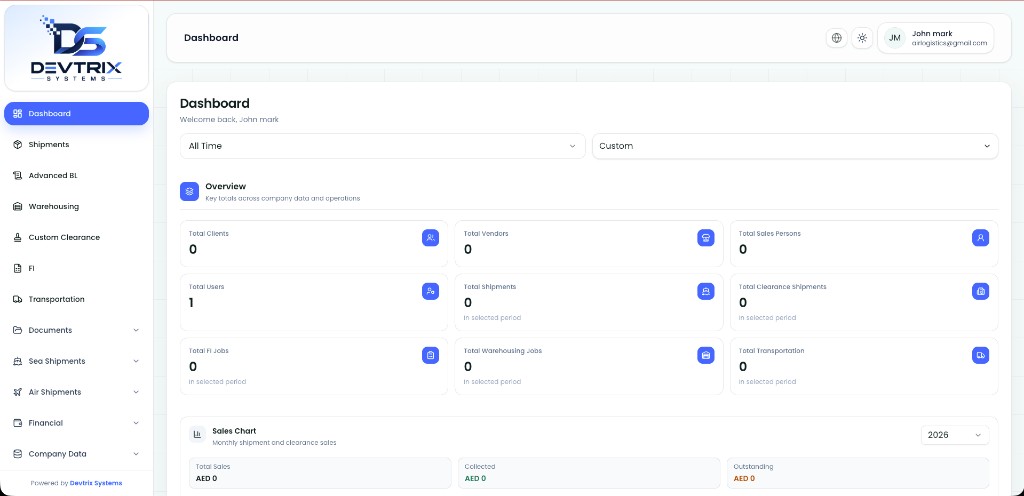This screenshot has height=496, width=1024.
Task: Click the Total Warehousing Jobs card icon
Action: pyautogui.click(x=705, y=355)
